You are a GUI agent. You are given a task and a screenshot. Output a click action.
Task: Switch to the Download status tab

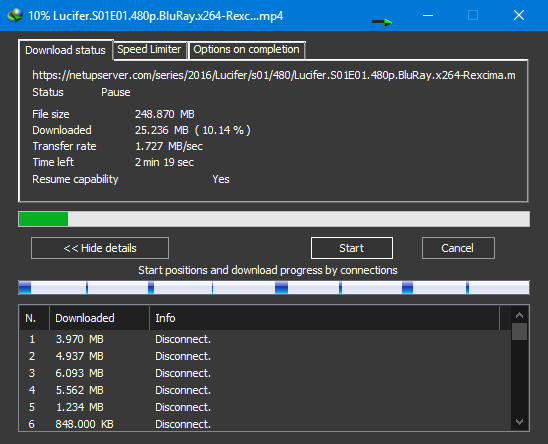(x=65, y=50)
